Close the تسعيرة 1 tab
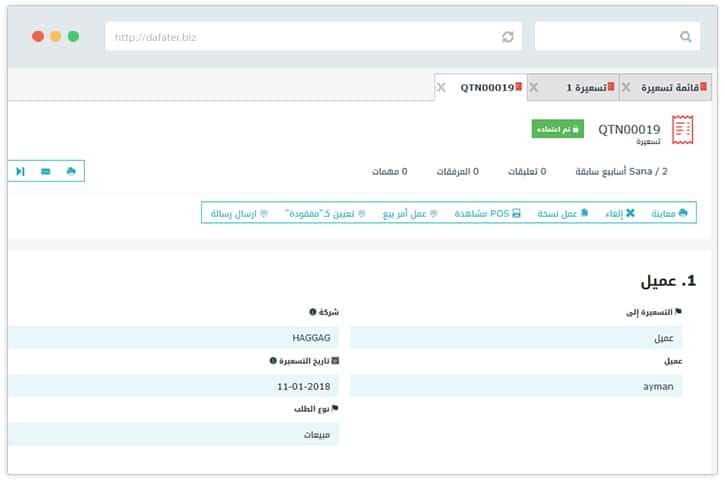 coord(533,88)
